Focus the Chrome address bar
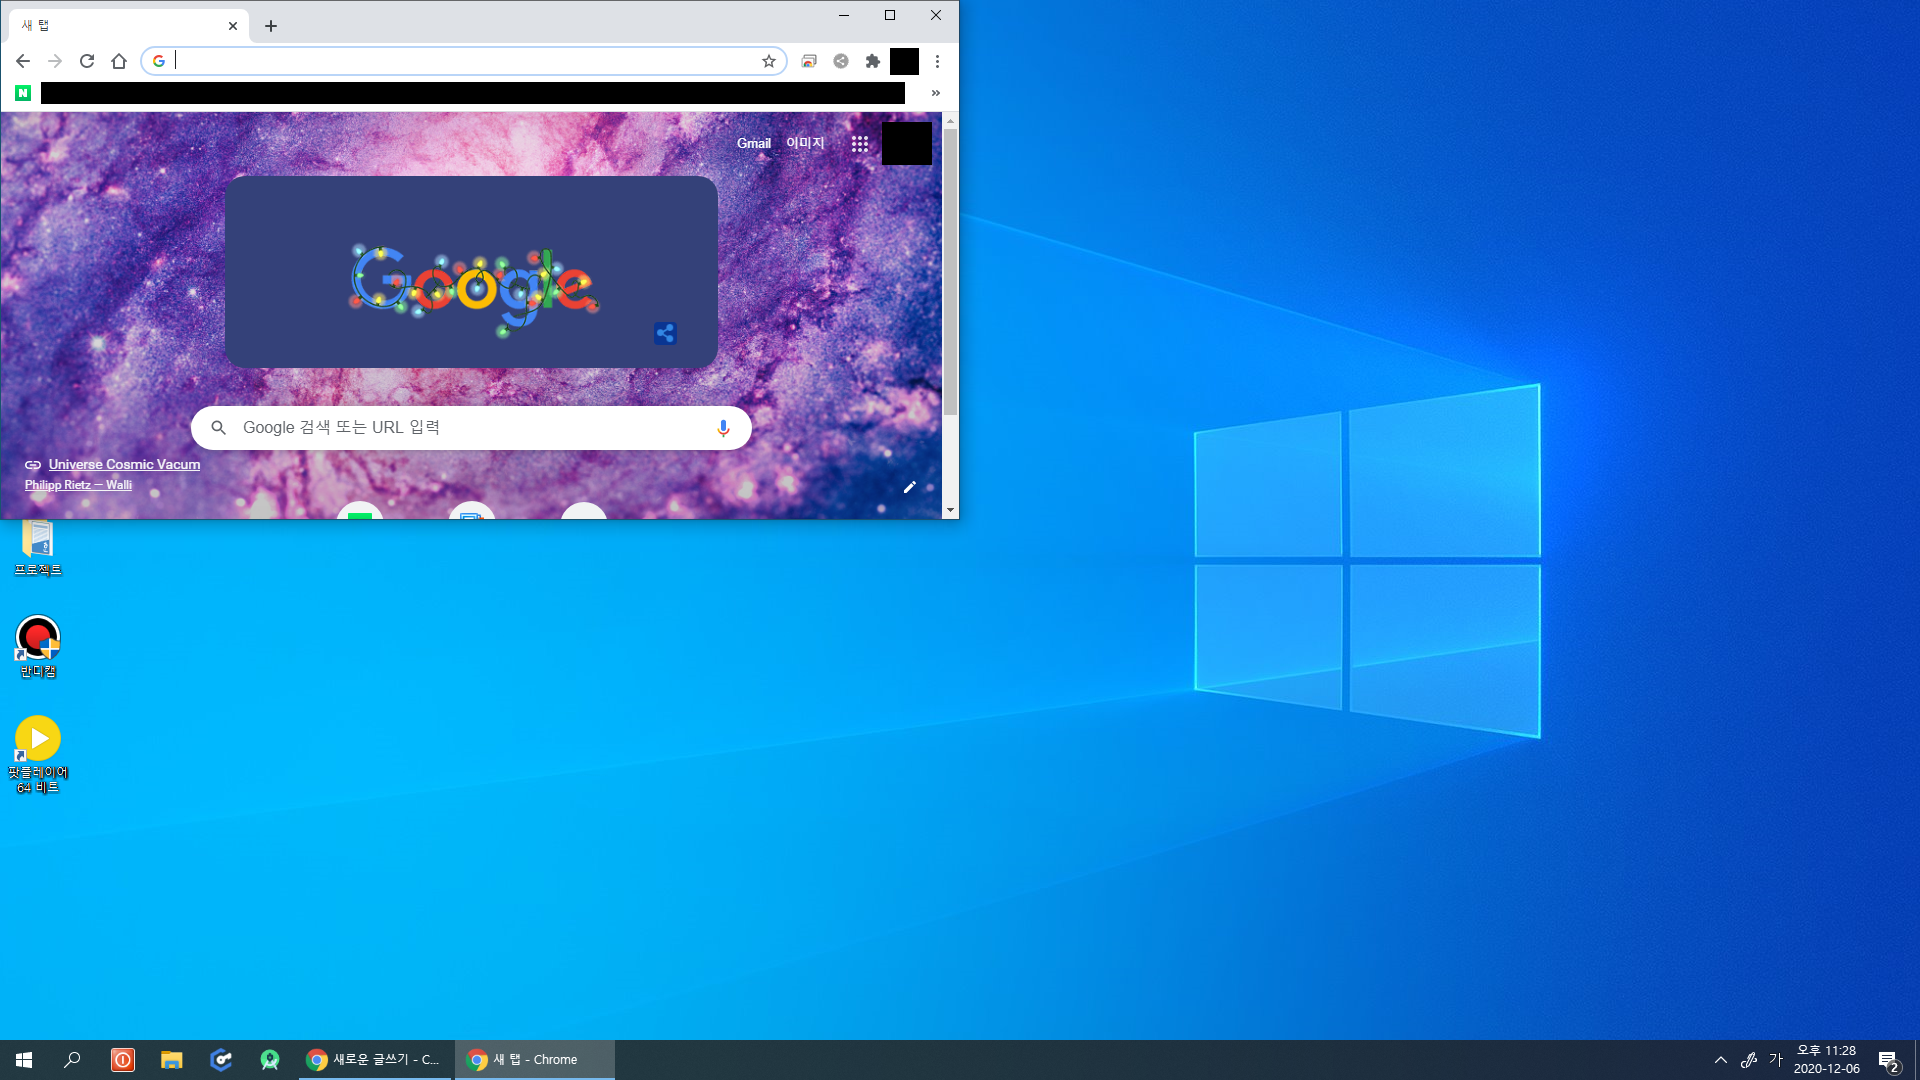The width and height of the screenshot is (1920, 1080). click(x=465, y=61)
